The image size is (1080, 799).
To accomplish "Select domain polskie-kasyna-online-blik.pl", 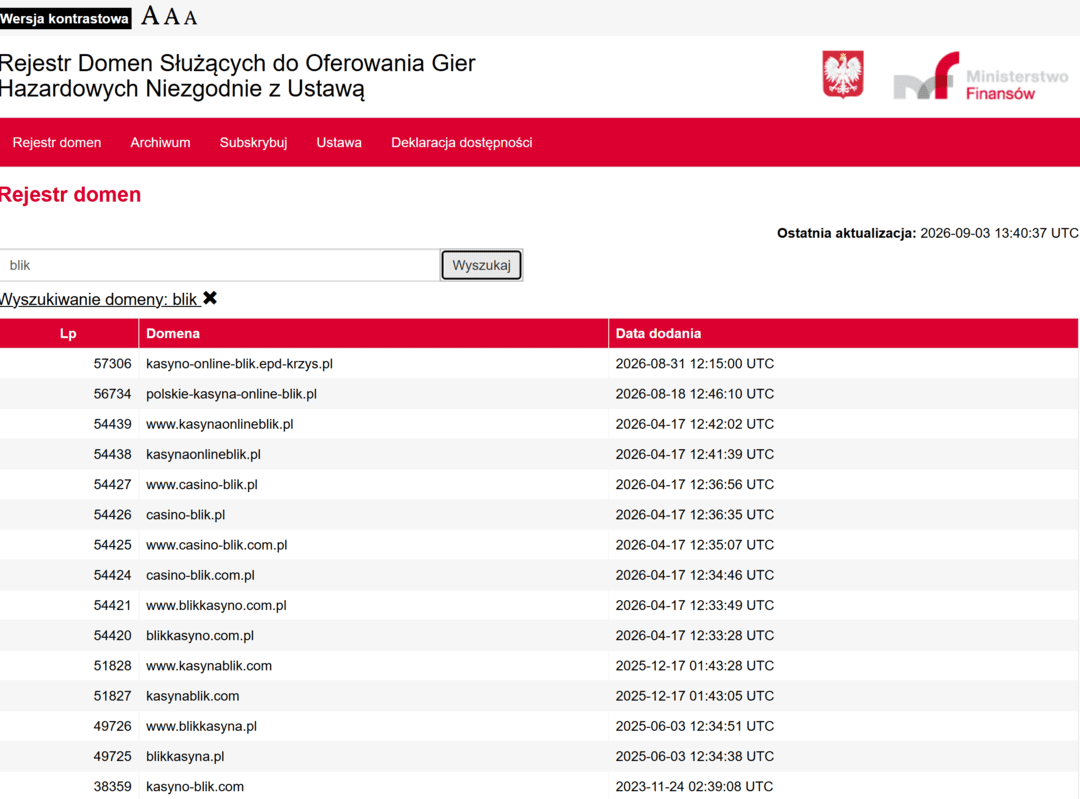I will [231, 394].
